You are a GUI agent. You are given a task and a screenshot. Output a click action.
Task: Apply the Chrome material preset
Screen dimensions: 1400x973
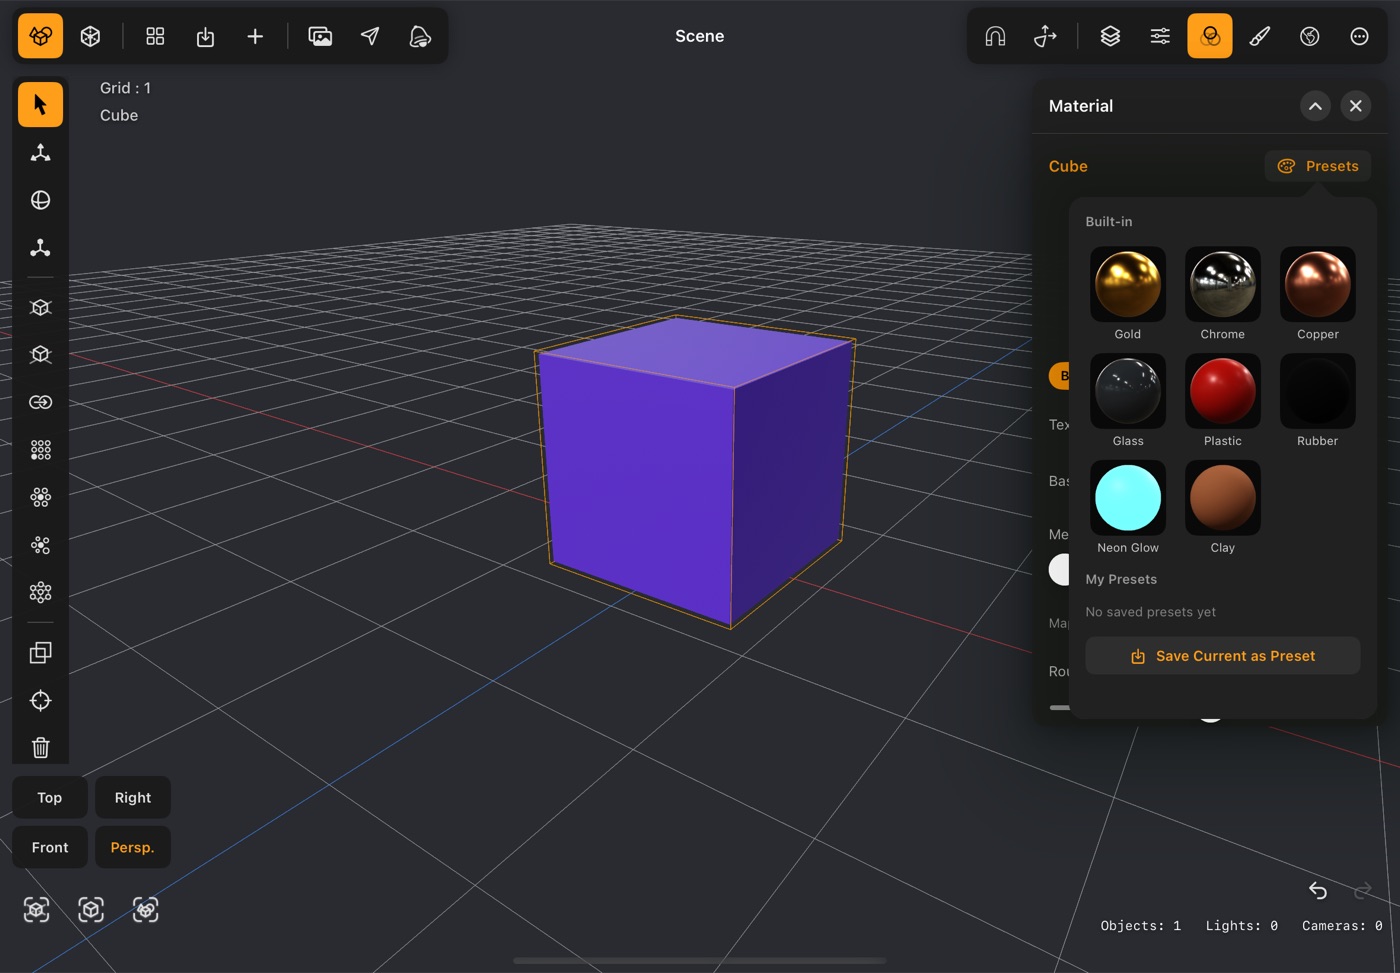(1223, 284)
